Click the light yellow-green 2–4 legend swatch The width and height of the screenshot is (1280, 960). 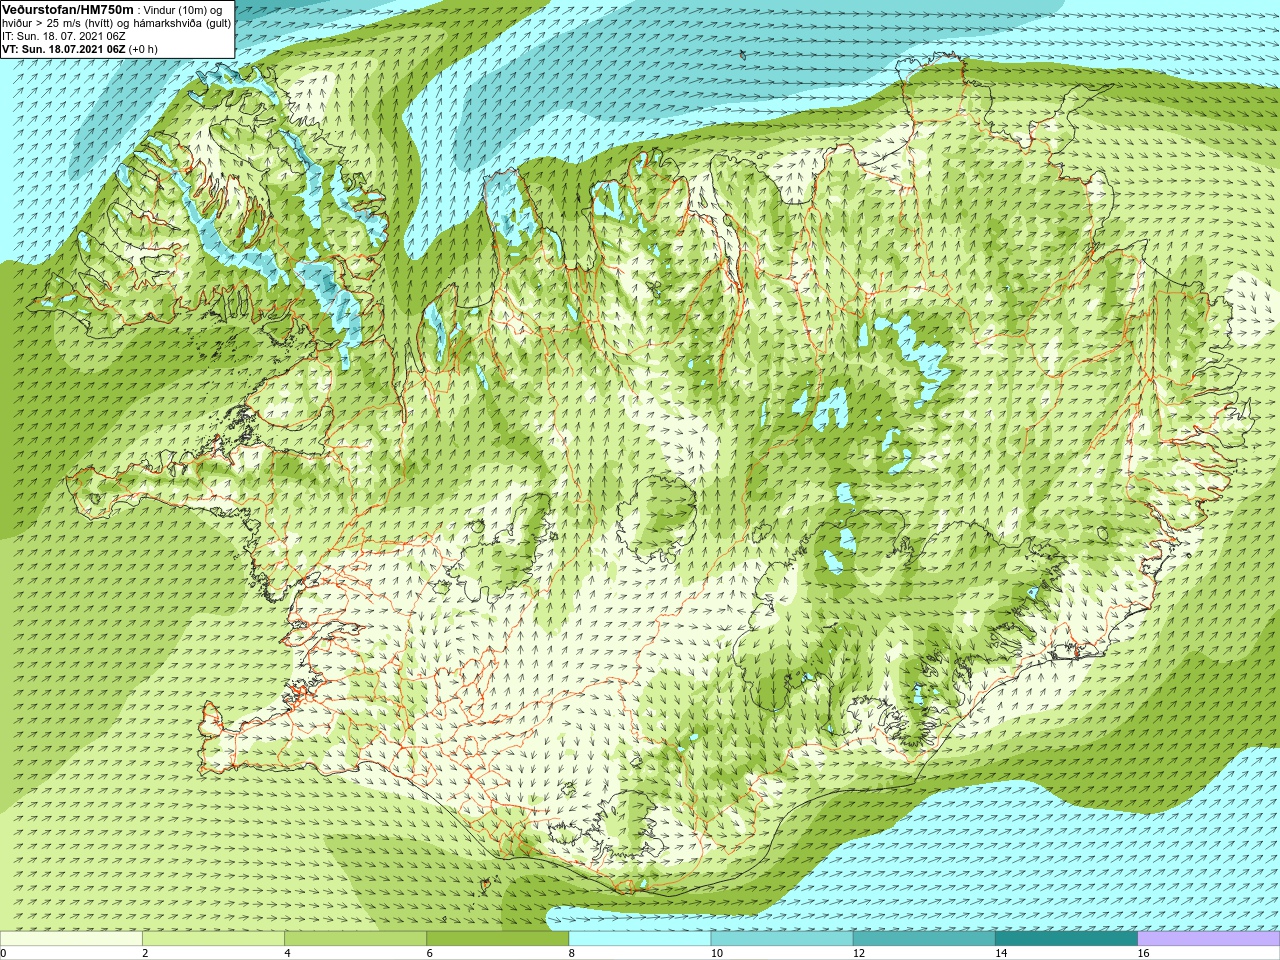tap(214, 939)
